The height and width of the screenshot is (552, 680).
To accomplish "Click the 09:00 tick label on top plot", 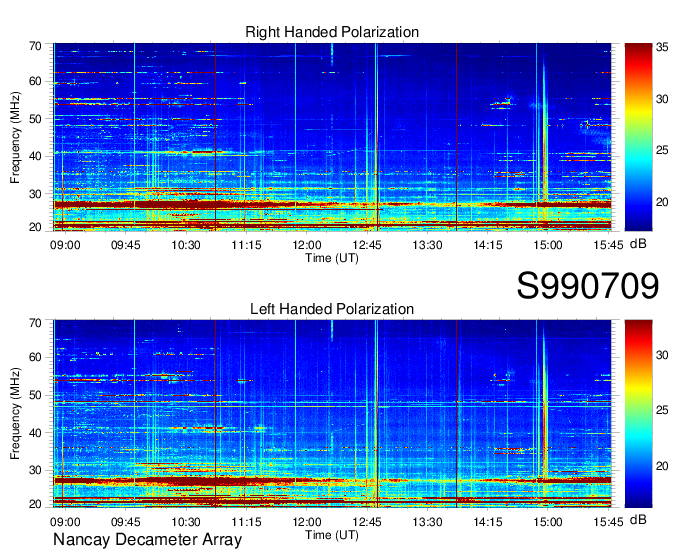I will pyautogui.click(x=65, y=245).
